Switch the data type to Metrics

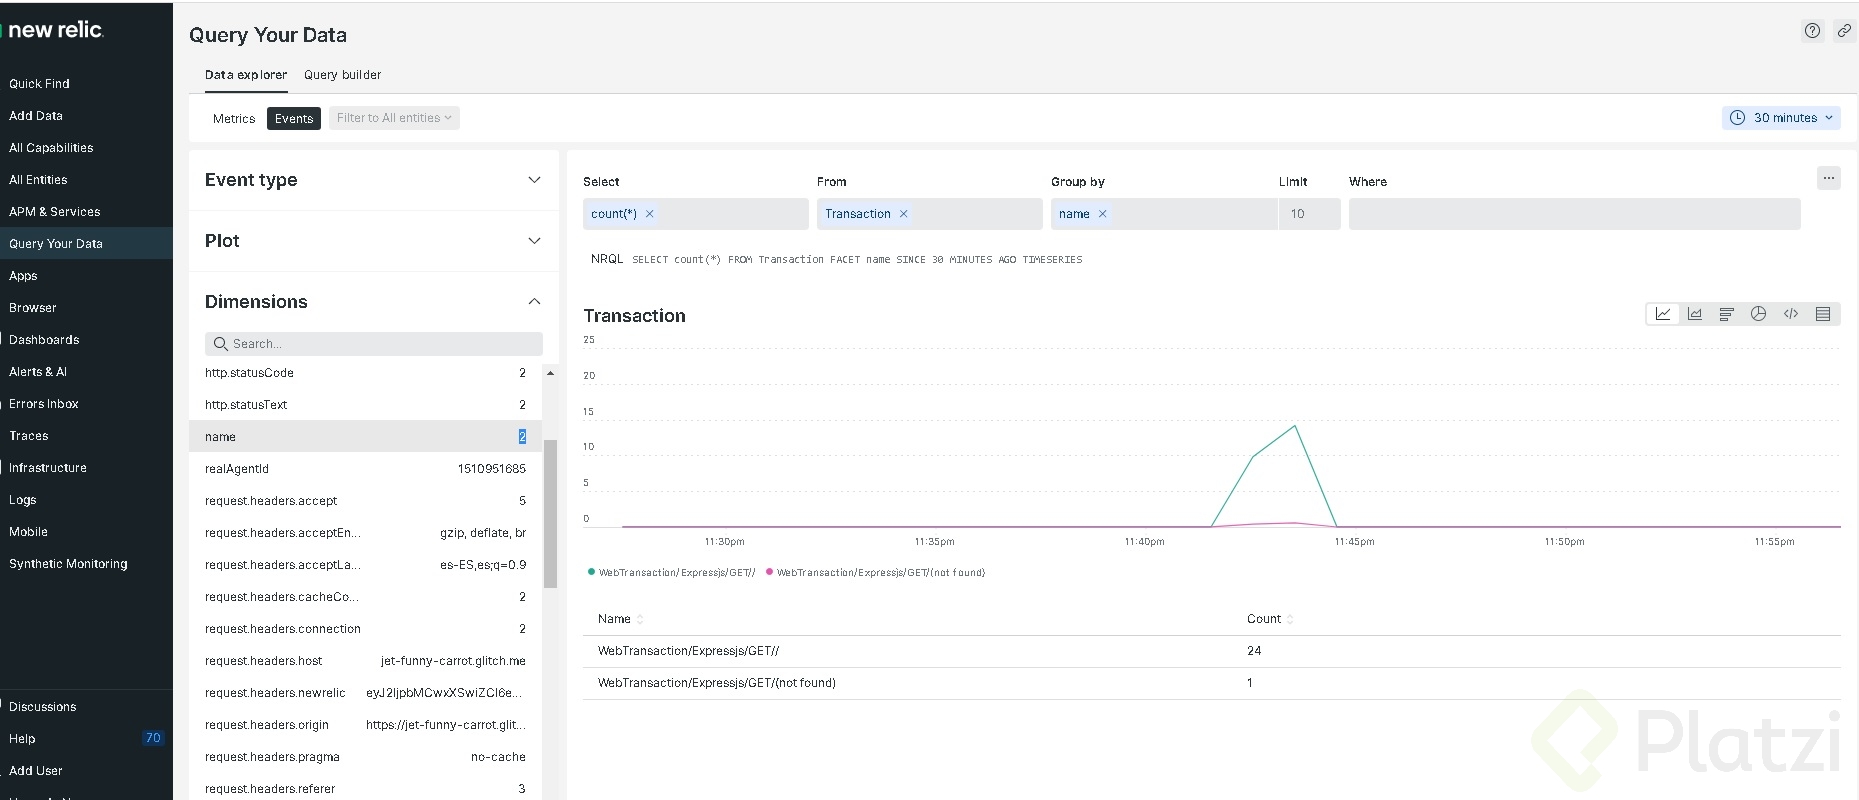[x=234, y=118]
